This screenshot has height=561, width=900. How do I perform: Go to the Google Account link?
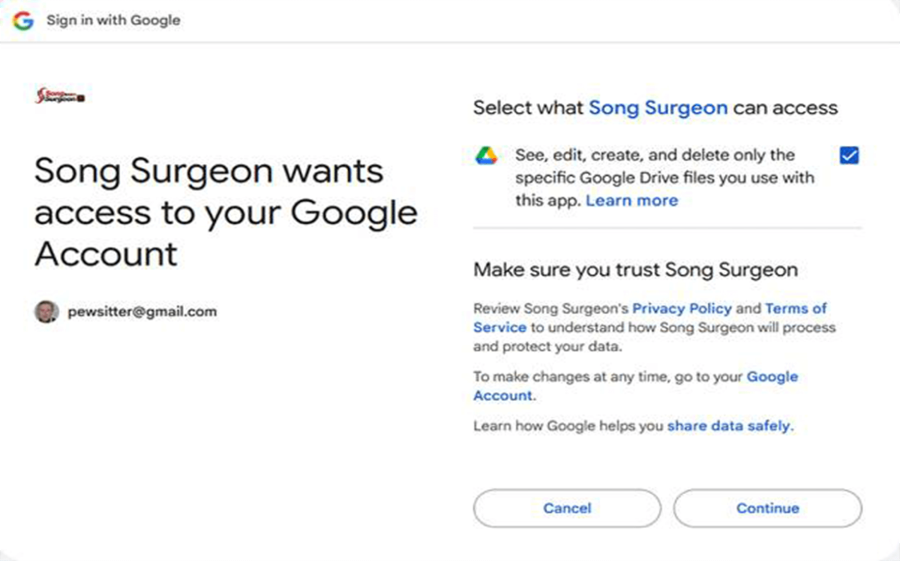tap(772, 377)
